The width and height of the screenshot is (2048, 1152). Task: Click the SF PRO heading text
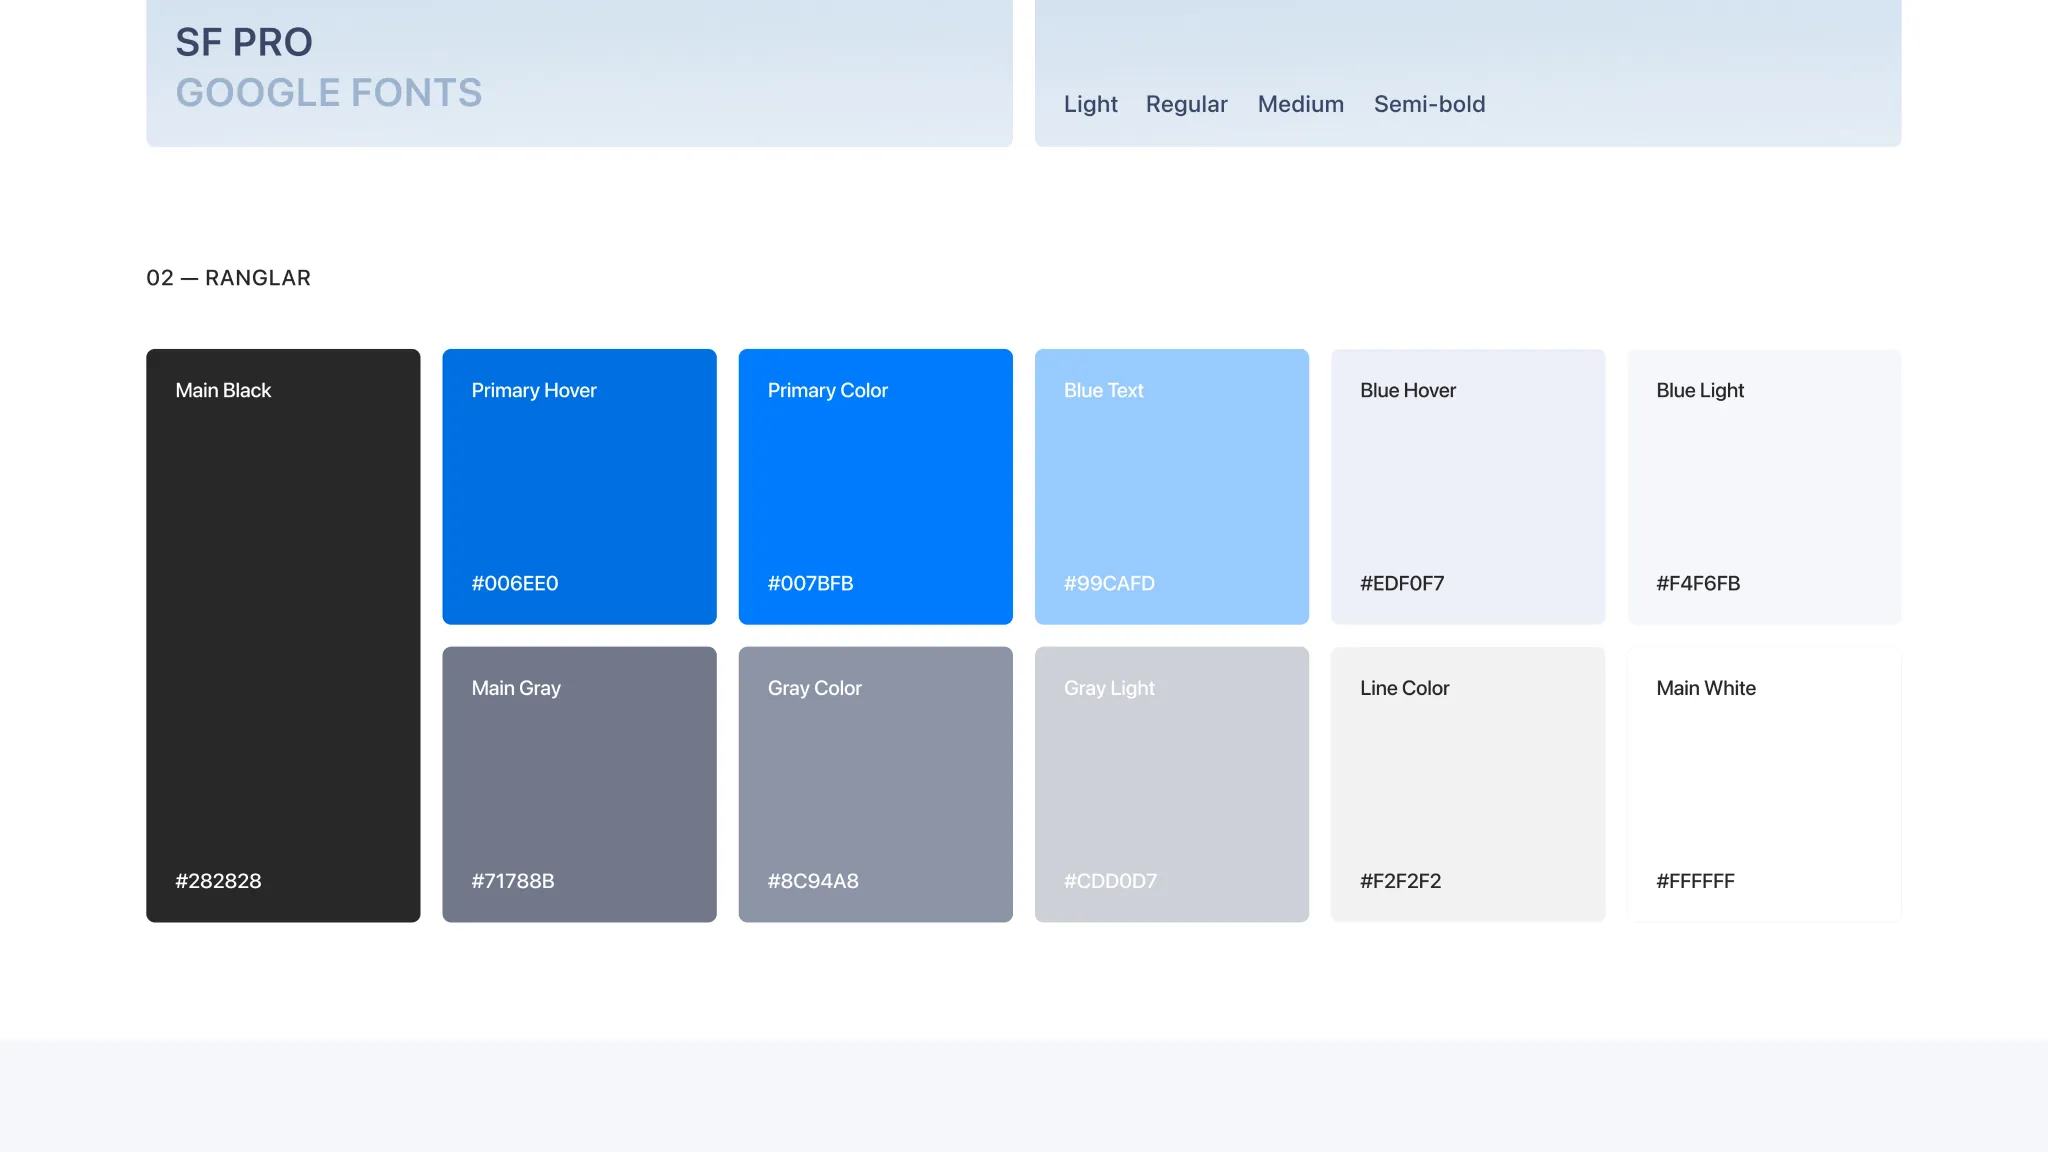[x=244, y=42]
